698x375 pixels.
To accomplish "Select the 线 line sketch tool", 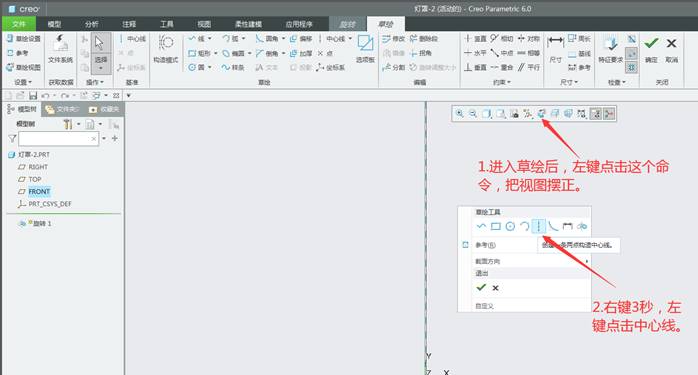I will (196, 39).
